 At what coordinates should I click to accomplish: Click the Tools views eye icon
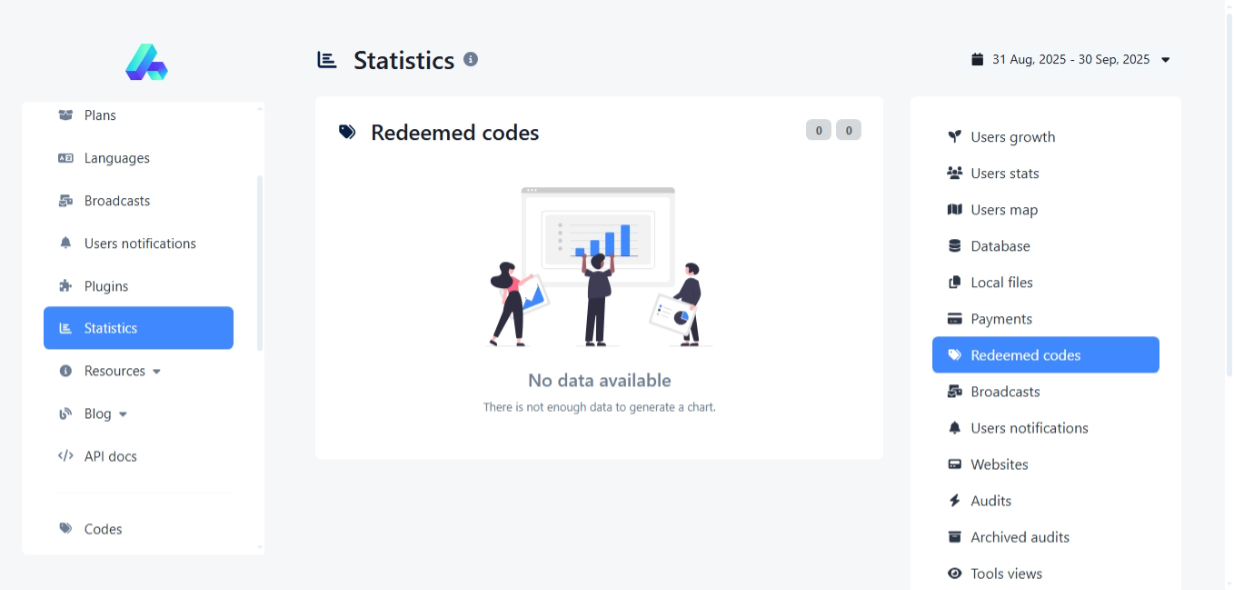(954, 574)
